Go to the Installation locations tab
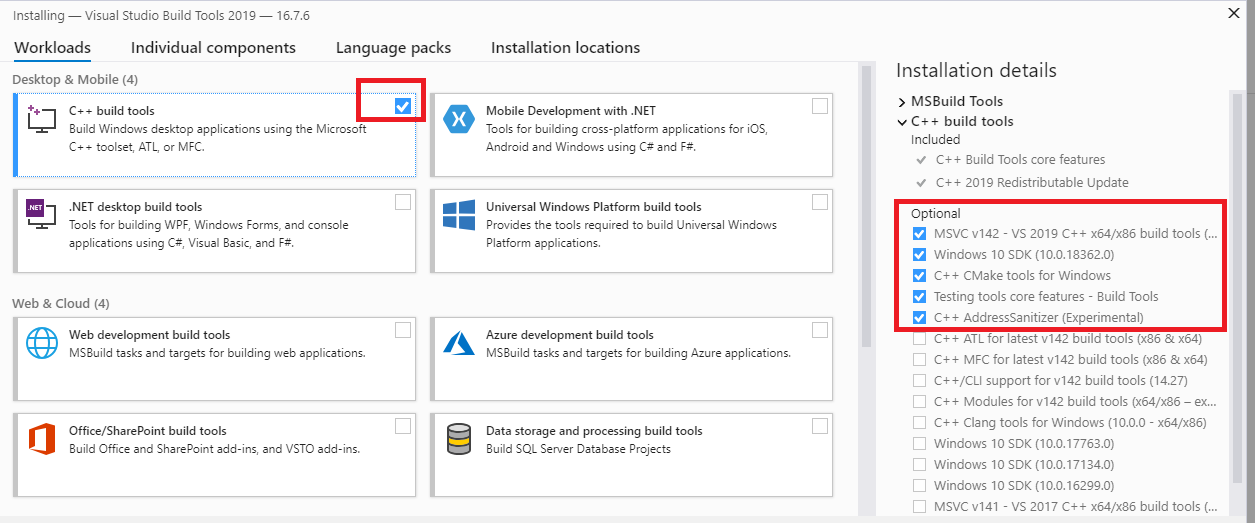 click(565, 48)
